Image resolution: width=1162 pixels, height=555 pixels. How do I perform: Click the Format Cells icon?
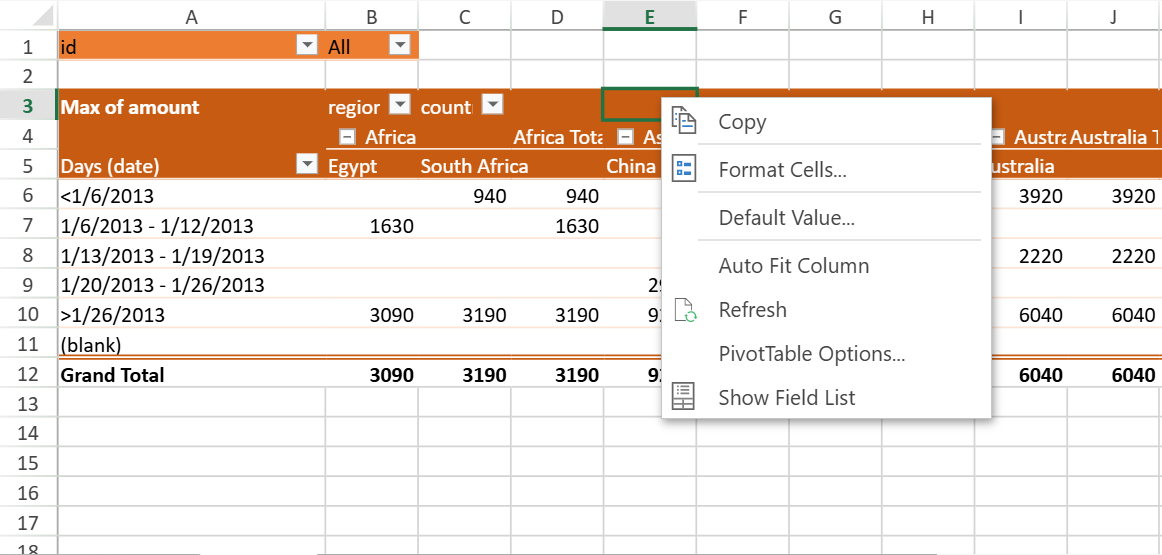tap(684, 170)
